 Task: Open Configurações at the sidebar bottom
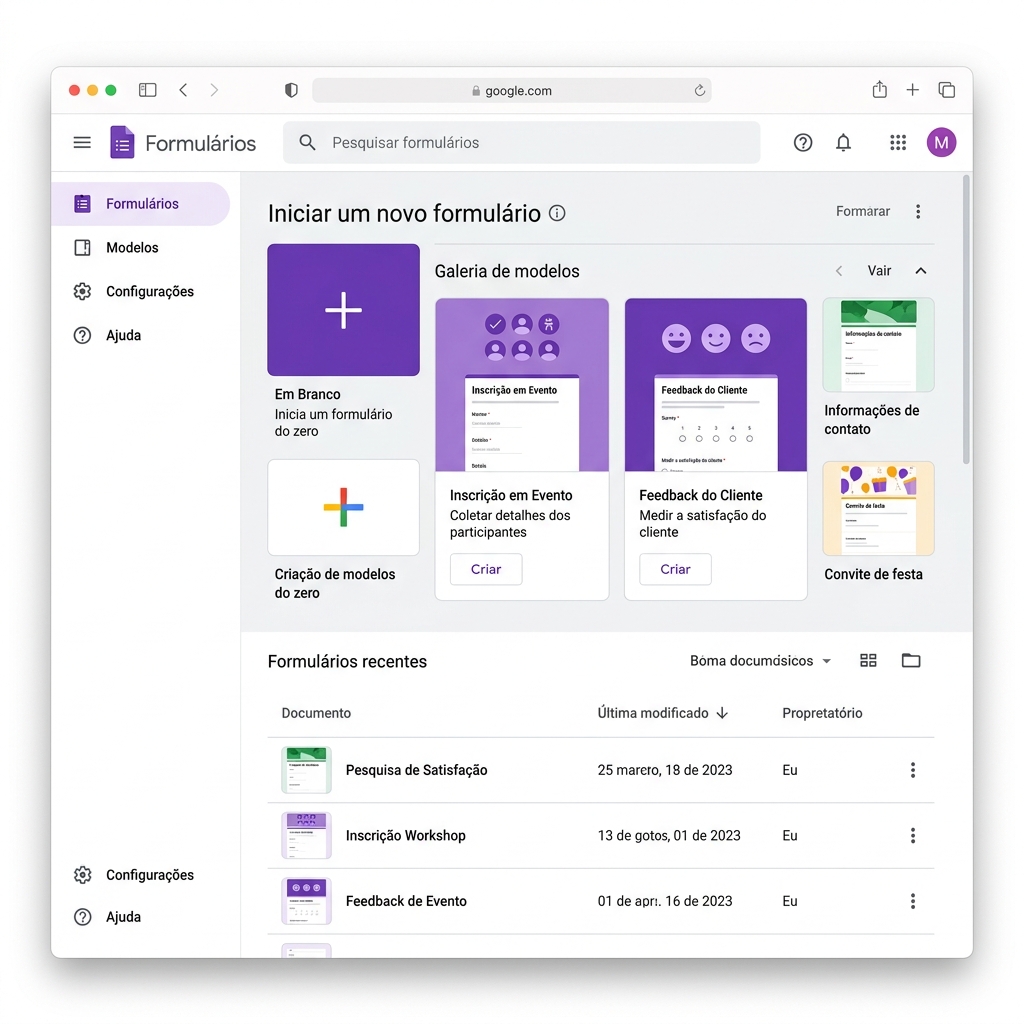(x=134, y=874)
